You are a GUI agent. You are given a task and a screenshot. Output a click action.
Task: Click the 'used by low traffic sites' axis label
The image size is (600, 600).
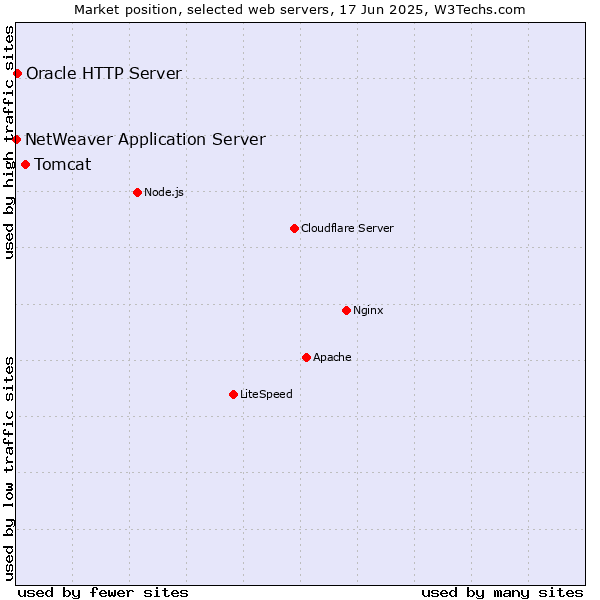(x=9, y=469)
